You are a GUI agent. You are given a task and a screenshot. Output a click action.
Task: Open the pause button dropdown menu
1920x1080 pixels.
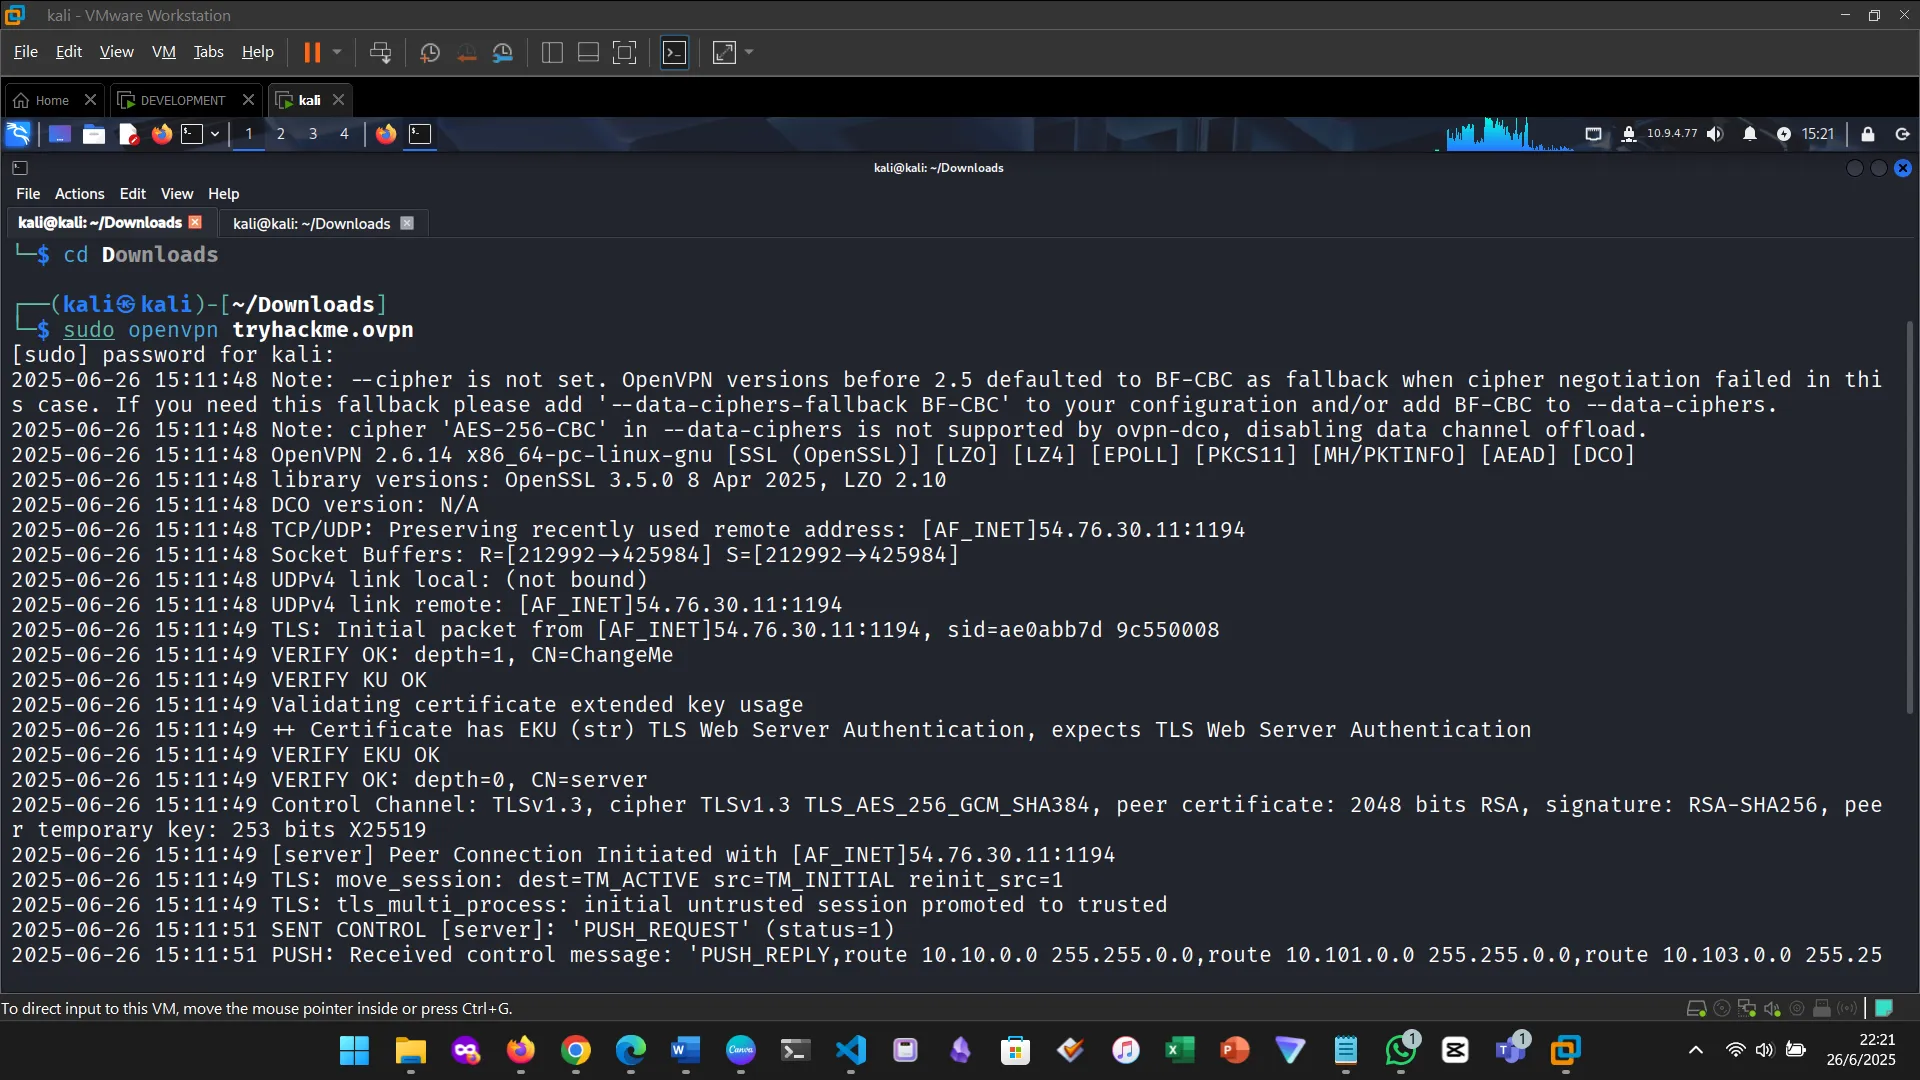pyautogui.click(x=337, y=52)
